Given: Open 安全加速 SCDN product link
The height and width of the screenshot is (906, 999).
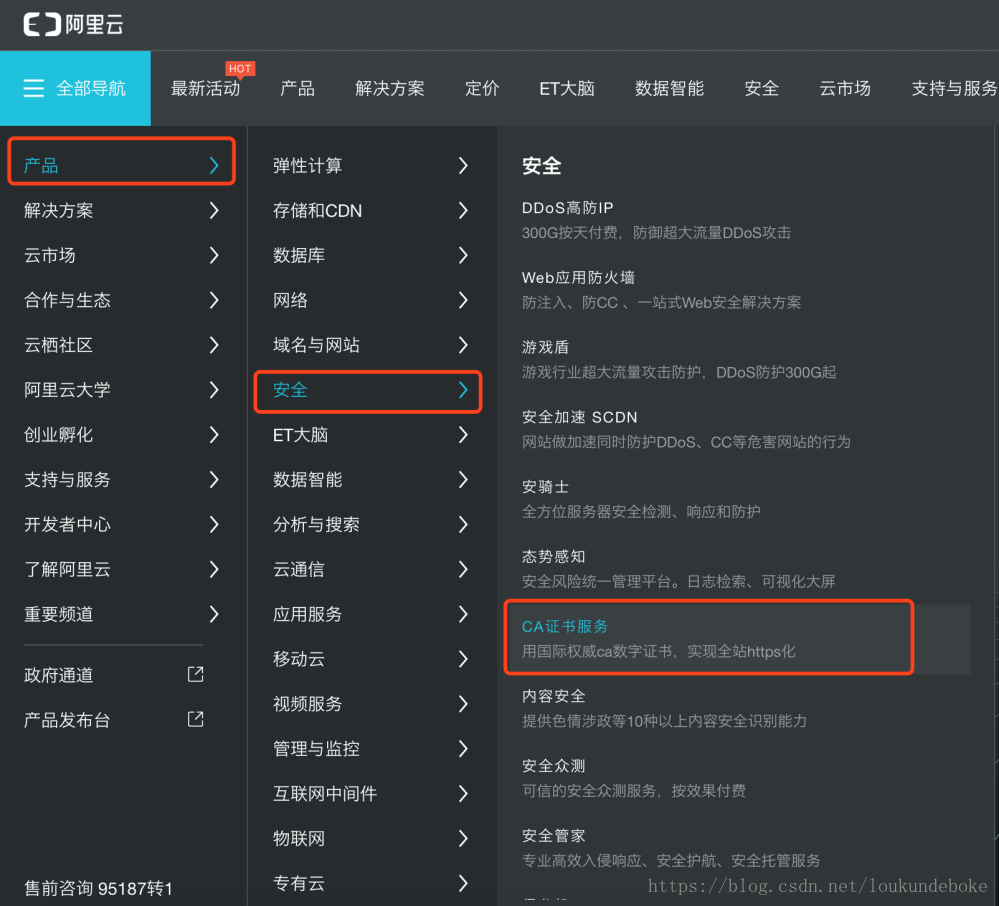Looking at the screenshot, I should point(580,417).
